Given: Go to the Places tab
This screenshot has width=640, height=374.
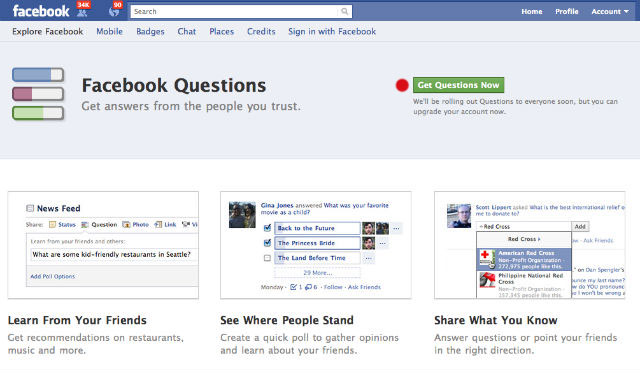Looking at the screenshot, I should (222, 31).
